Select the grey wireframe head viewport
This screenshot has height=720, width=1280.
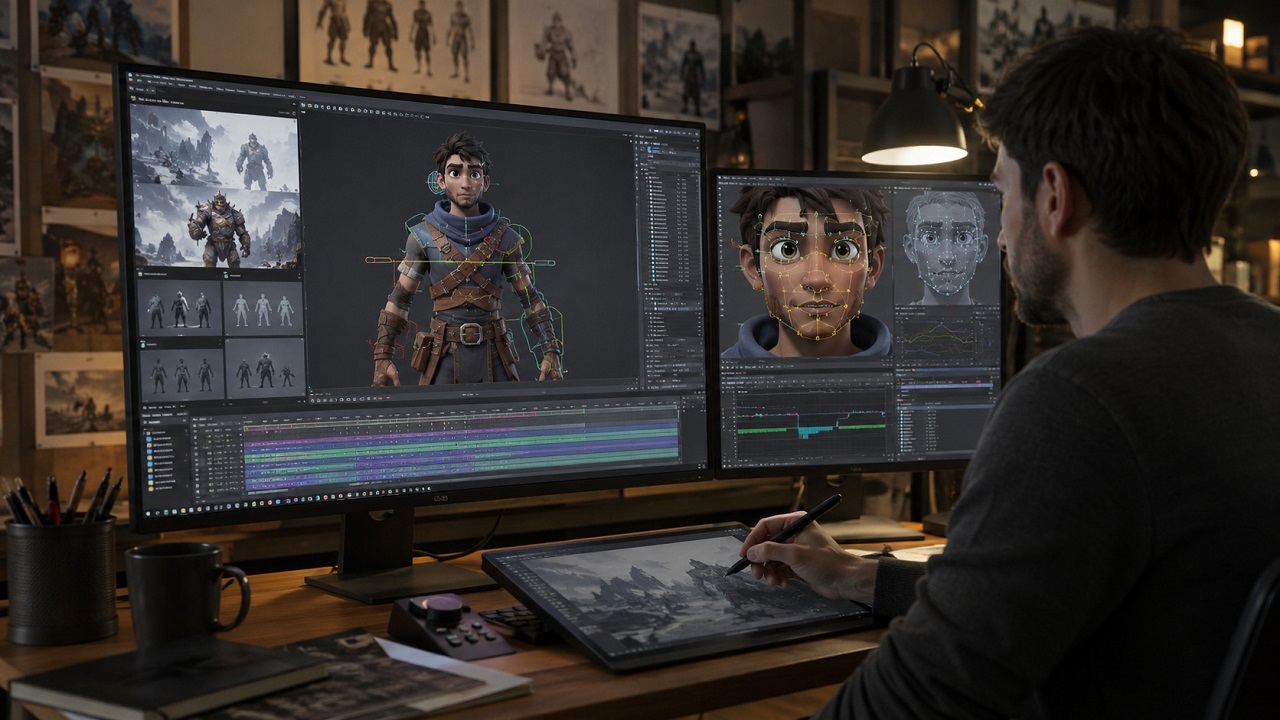(x=945, y=247)
